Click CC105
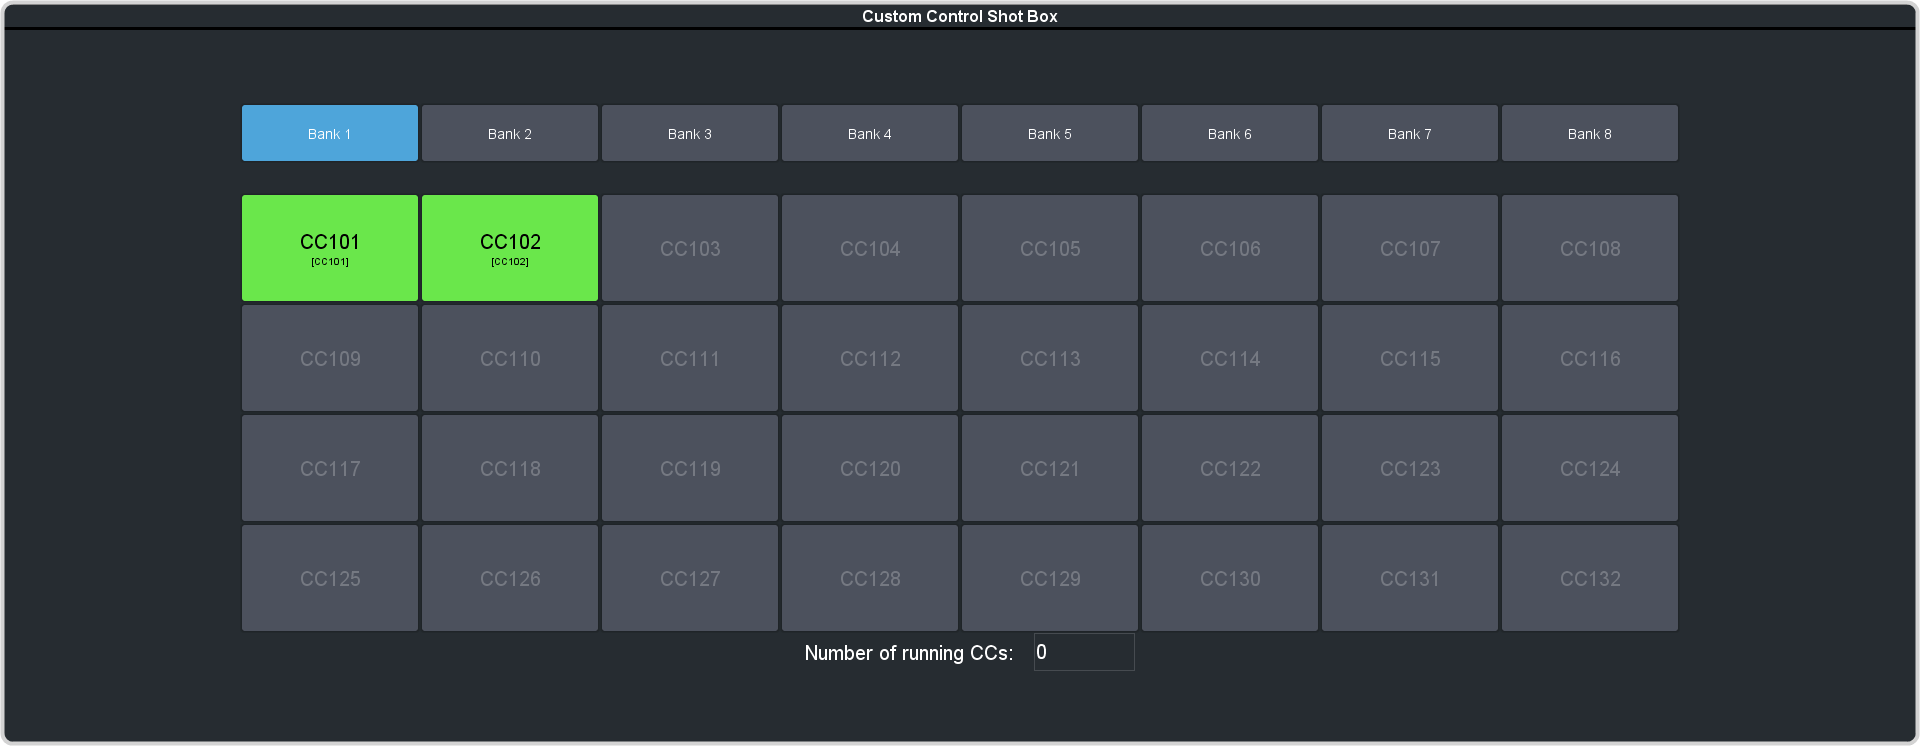The height and width of the screenshot is (746, 1920). click(1050, 248)
